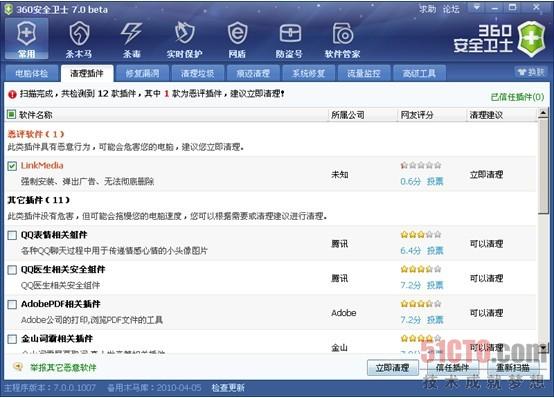This screenshot has height=398, width=554.
Task: Click the 求助 link in title bar
Action: (x=428, y=9)
